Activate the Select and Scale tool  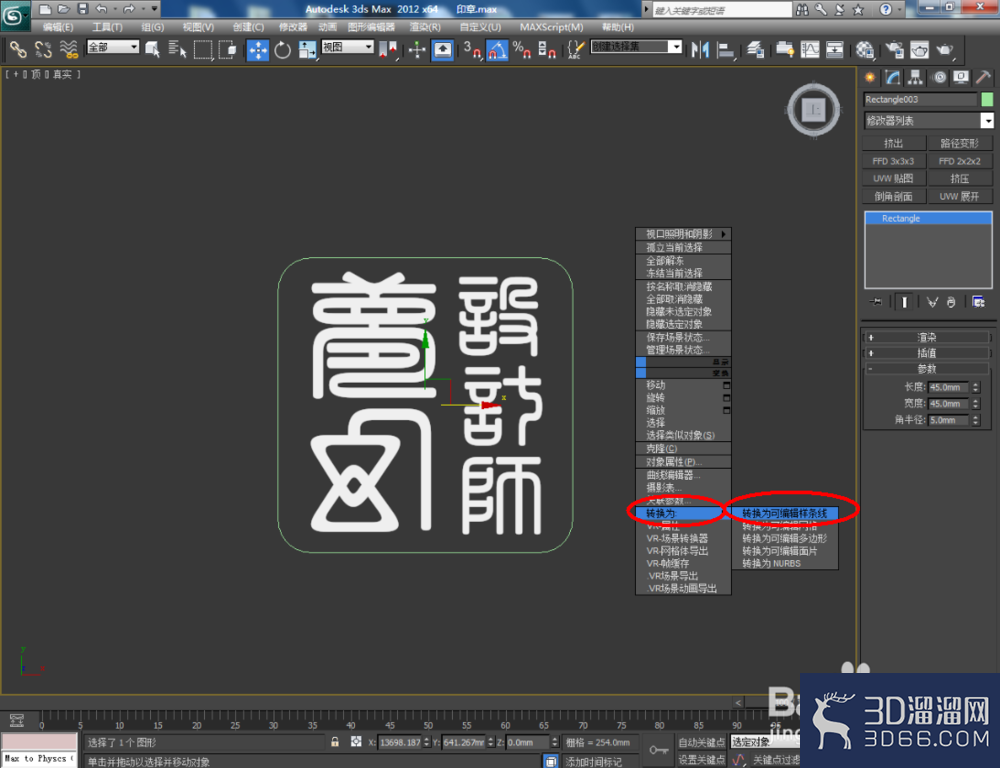click(x=307, y=50)
